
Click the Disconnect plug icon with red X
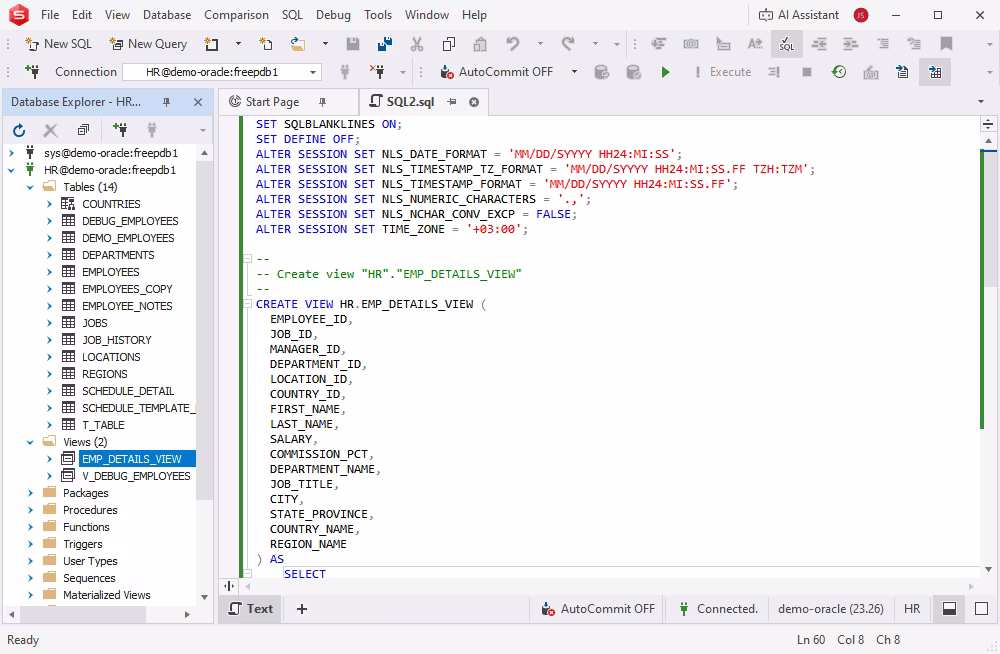click(x=377, y=72)
